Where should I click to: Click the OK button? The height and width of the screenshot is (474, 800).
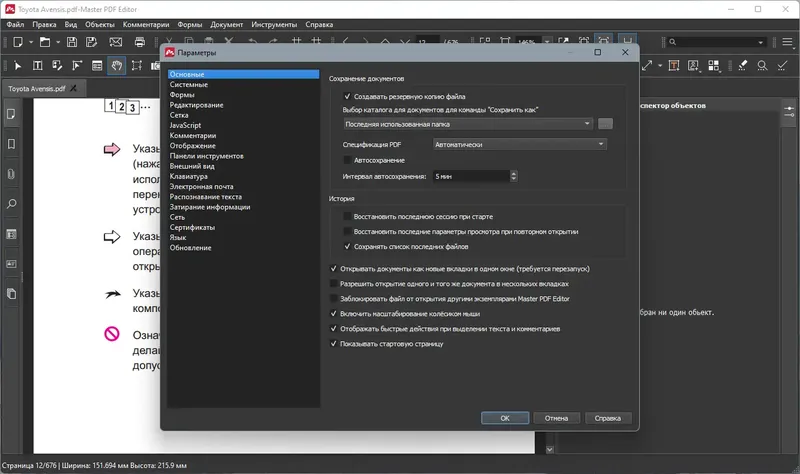point(505,418)
